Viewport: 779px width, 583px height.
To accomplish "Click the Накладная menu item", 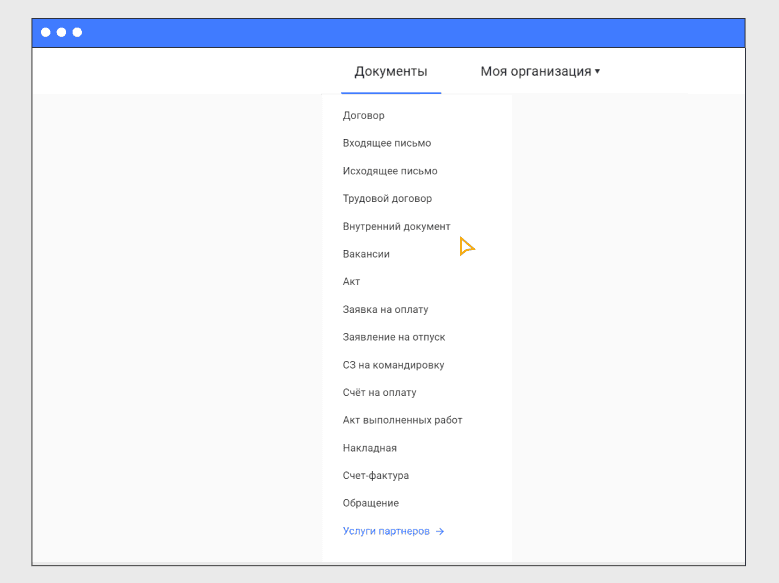I will click(369, 448).
